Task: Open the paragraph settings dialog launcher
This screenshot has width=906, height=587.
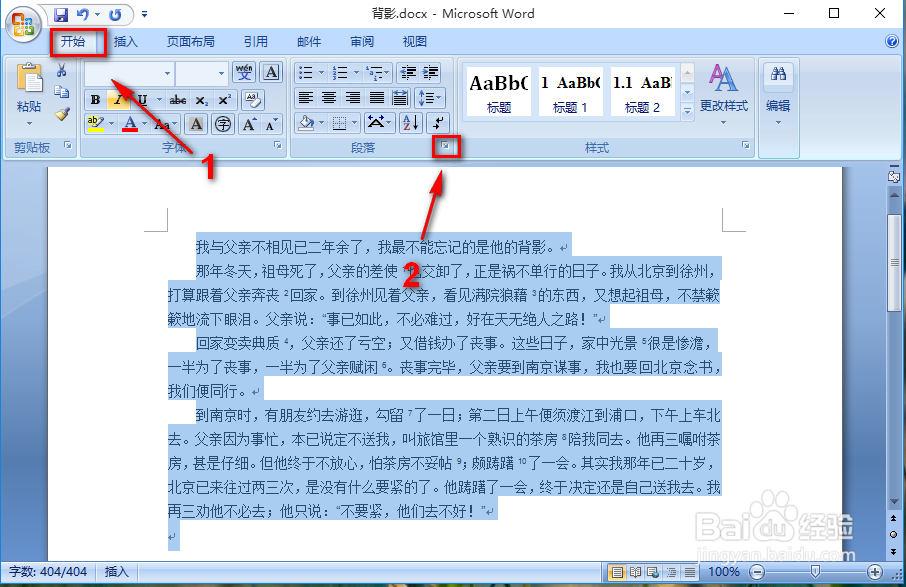Action: coord(444,145)
